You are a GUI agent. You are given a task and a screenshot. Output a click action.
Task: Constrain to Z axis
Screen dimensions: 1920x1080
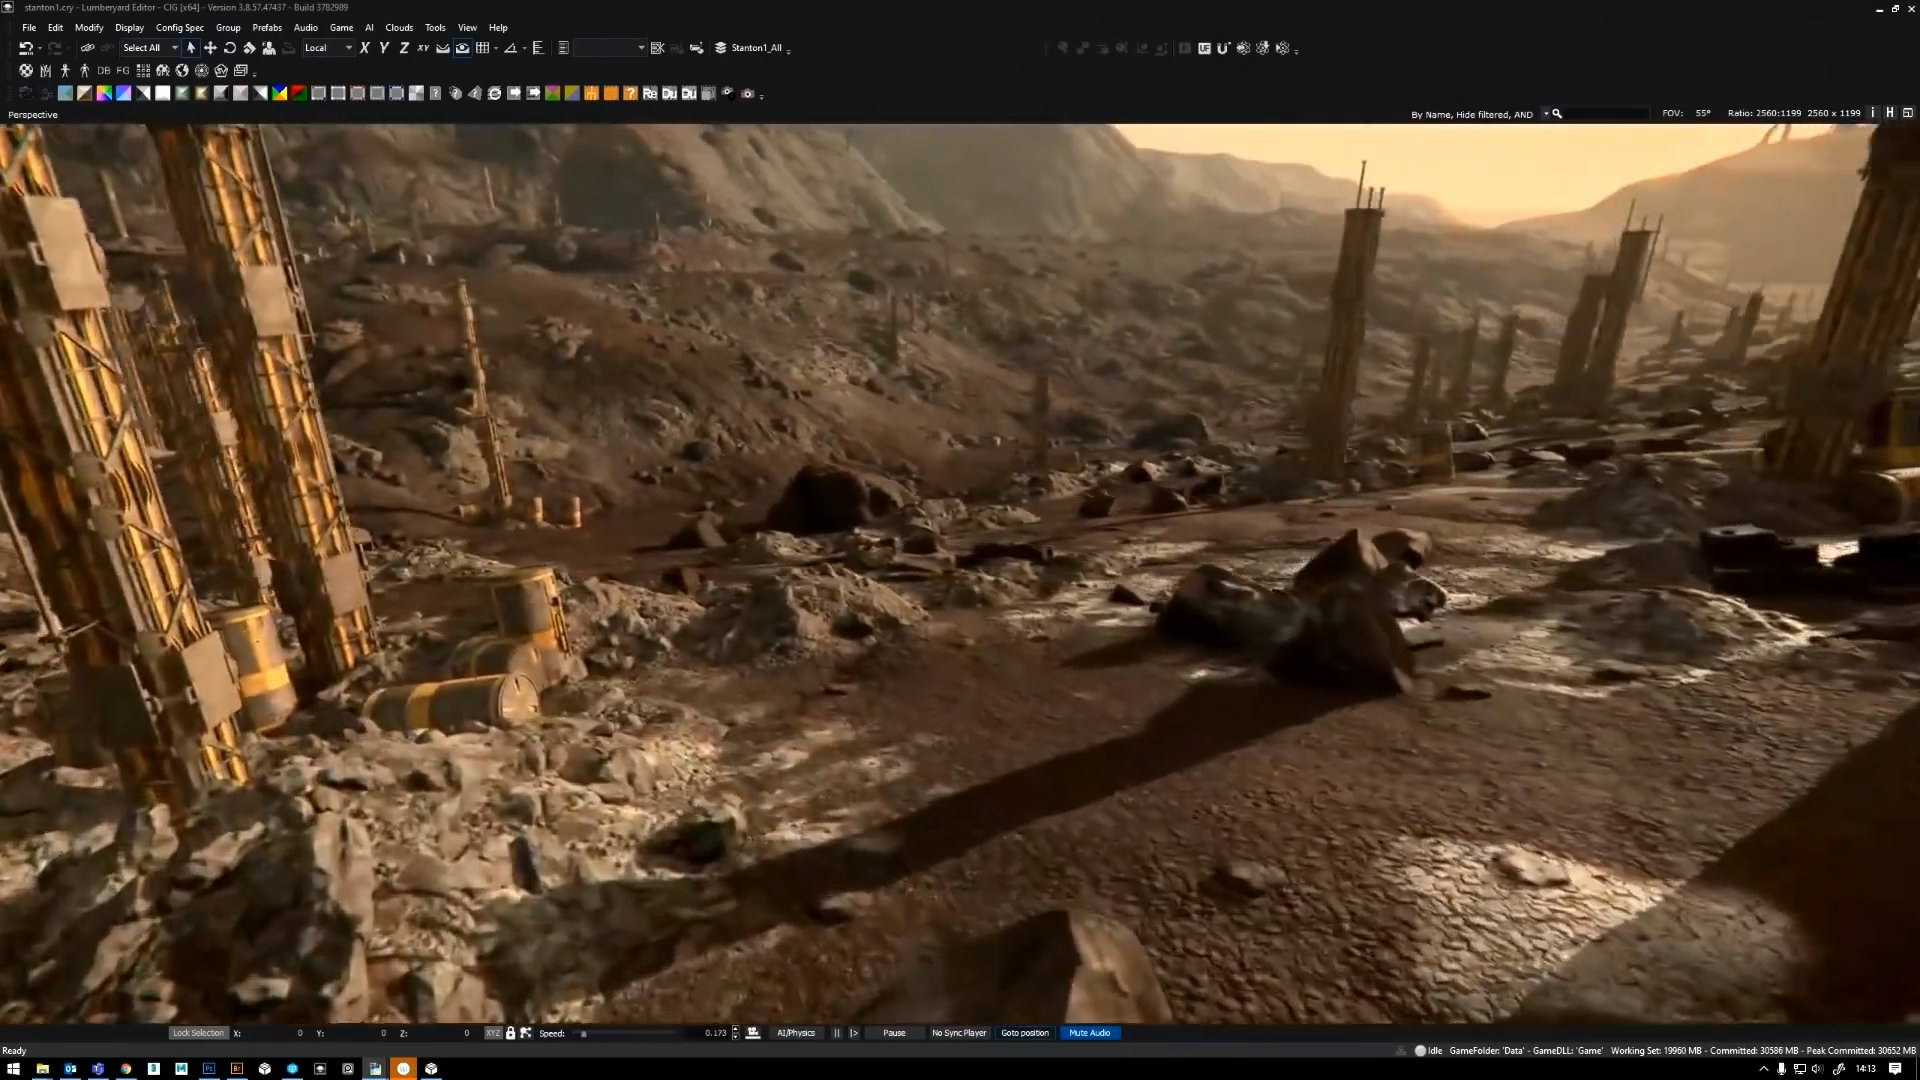(404, 48)
